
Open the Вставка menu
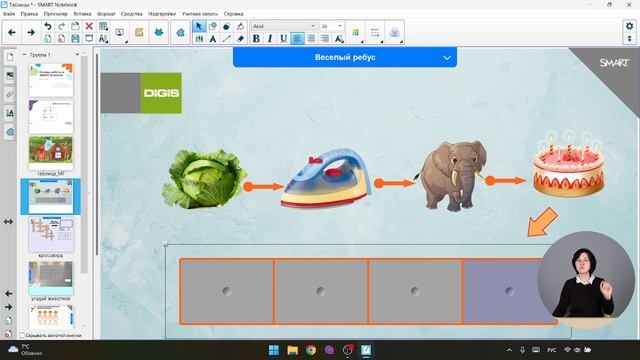[x=82, y=14]
